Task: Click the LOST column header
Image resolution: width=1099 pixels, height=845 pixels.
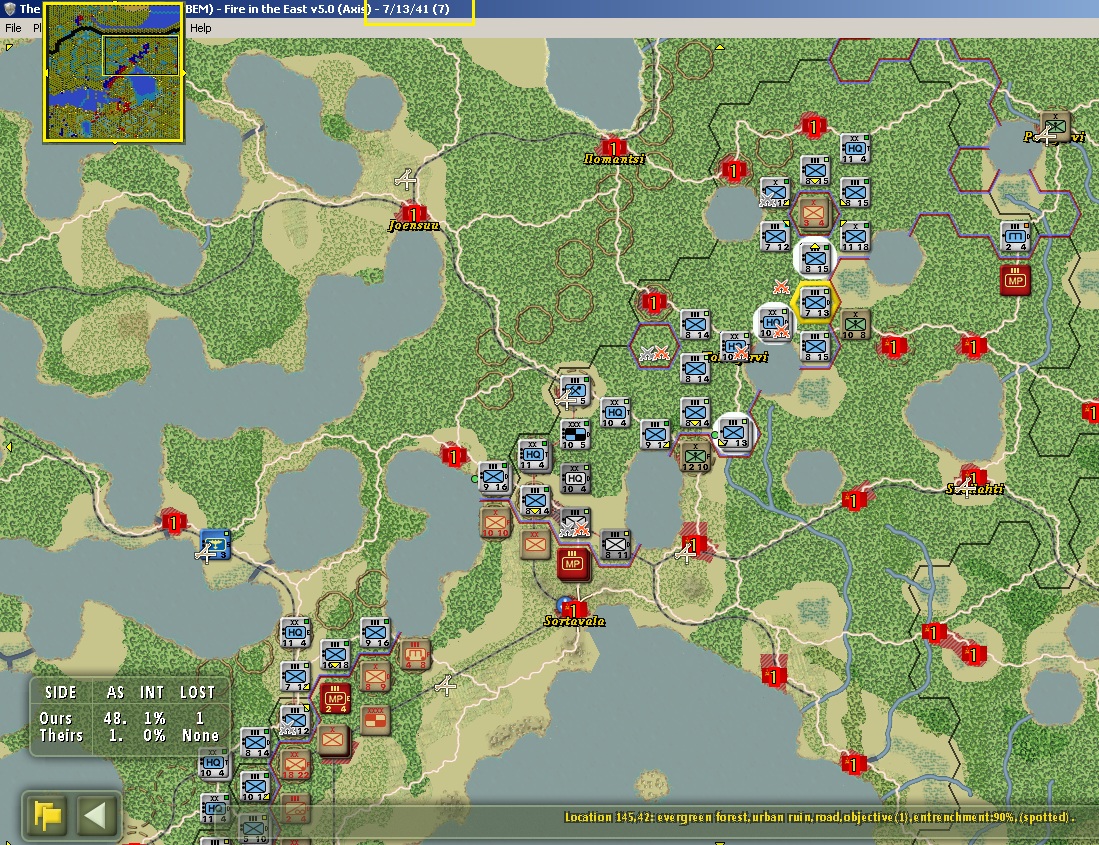Action: pos(198,692)
